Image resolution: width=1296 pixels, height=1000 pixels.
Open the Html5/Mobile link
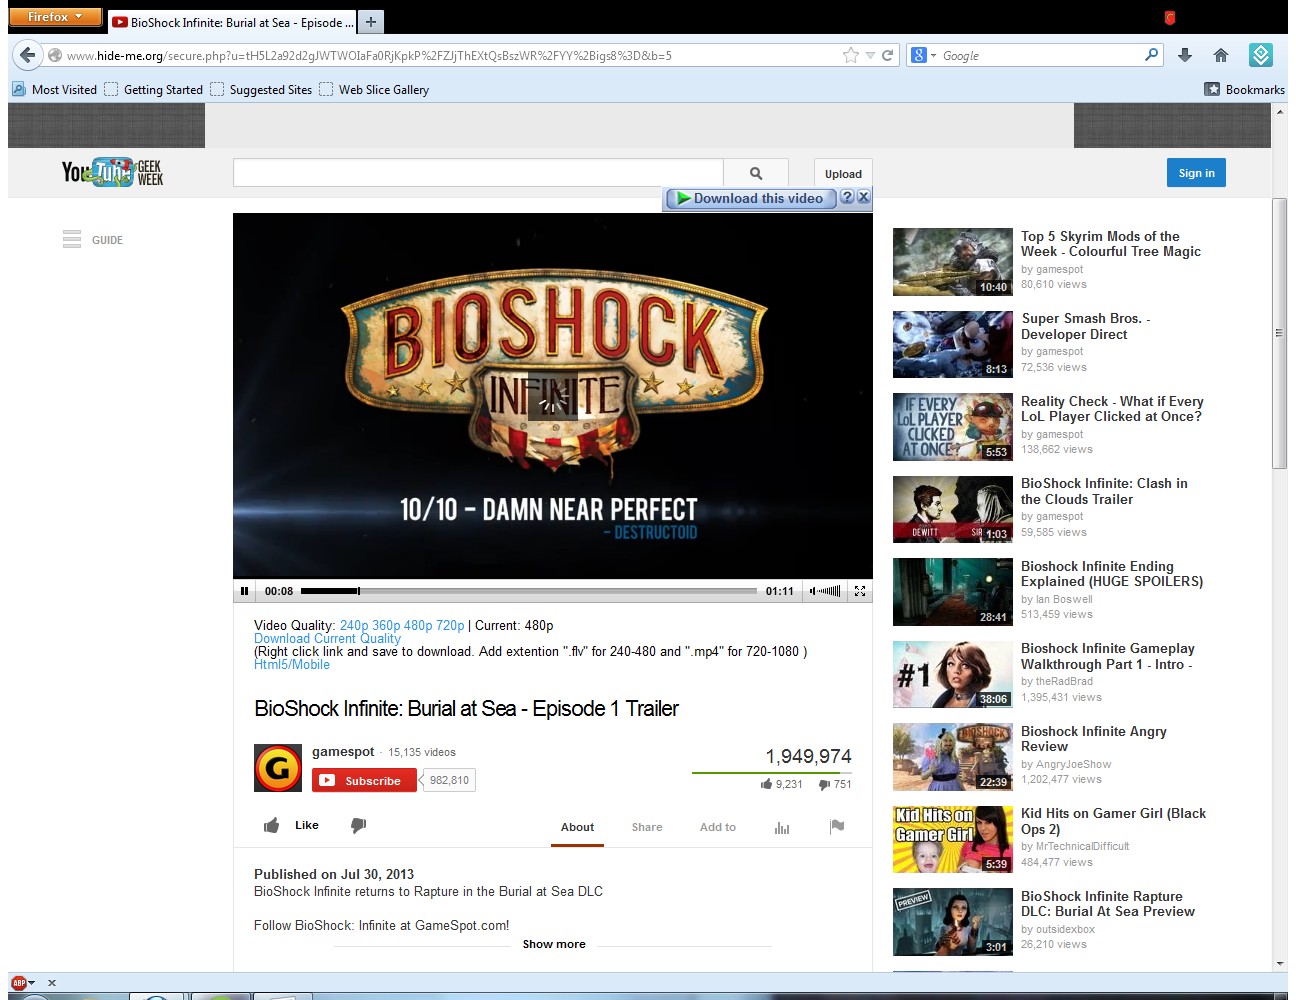(x=292, y=664)
